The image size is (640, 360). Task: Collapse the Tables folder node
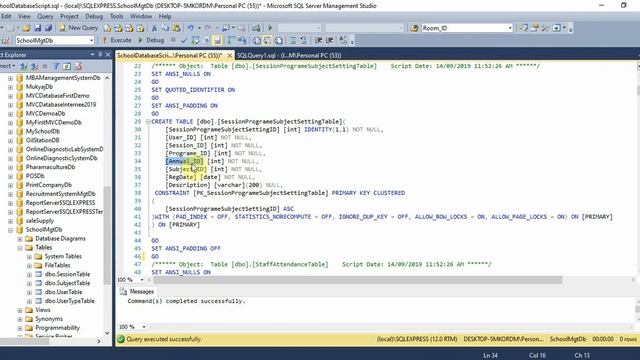pos(20,248)
